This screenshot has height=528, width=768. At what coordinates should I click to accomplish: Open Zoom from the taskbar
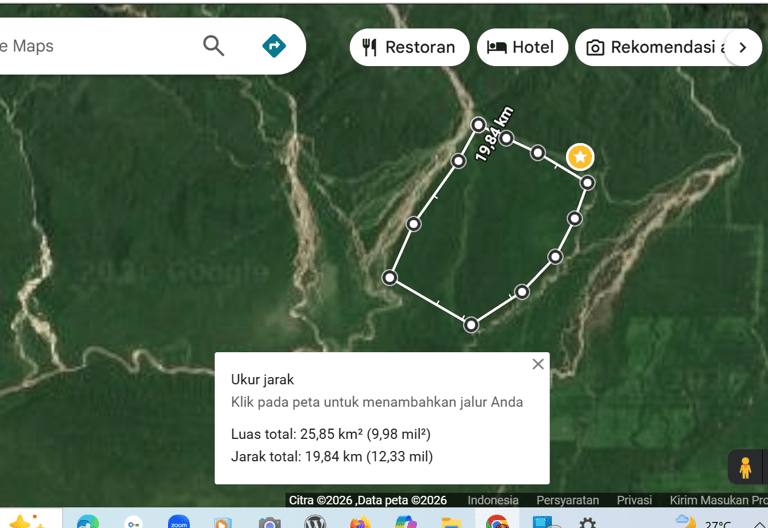click(x=179, y=521)
